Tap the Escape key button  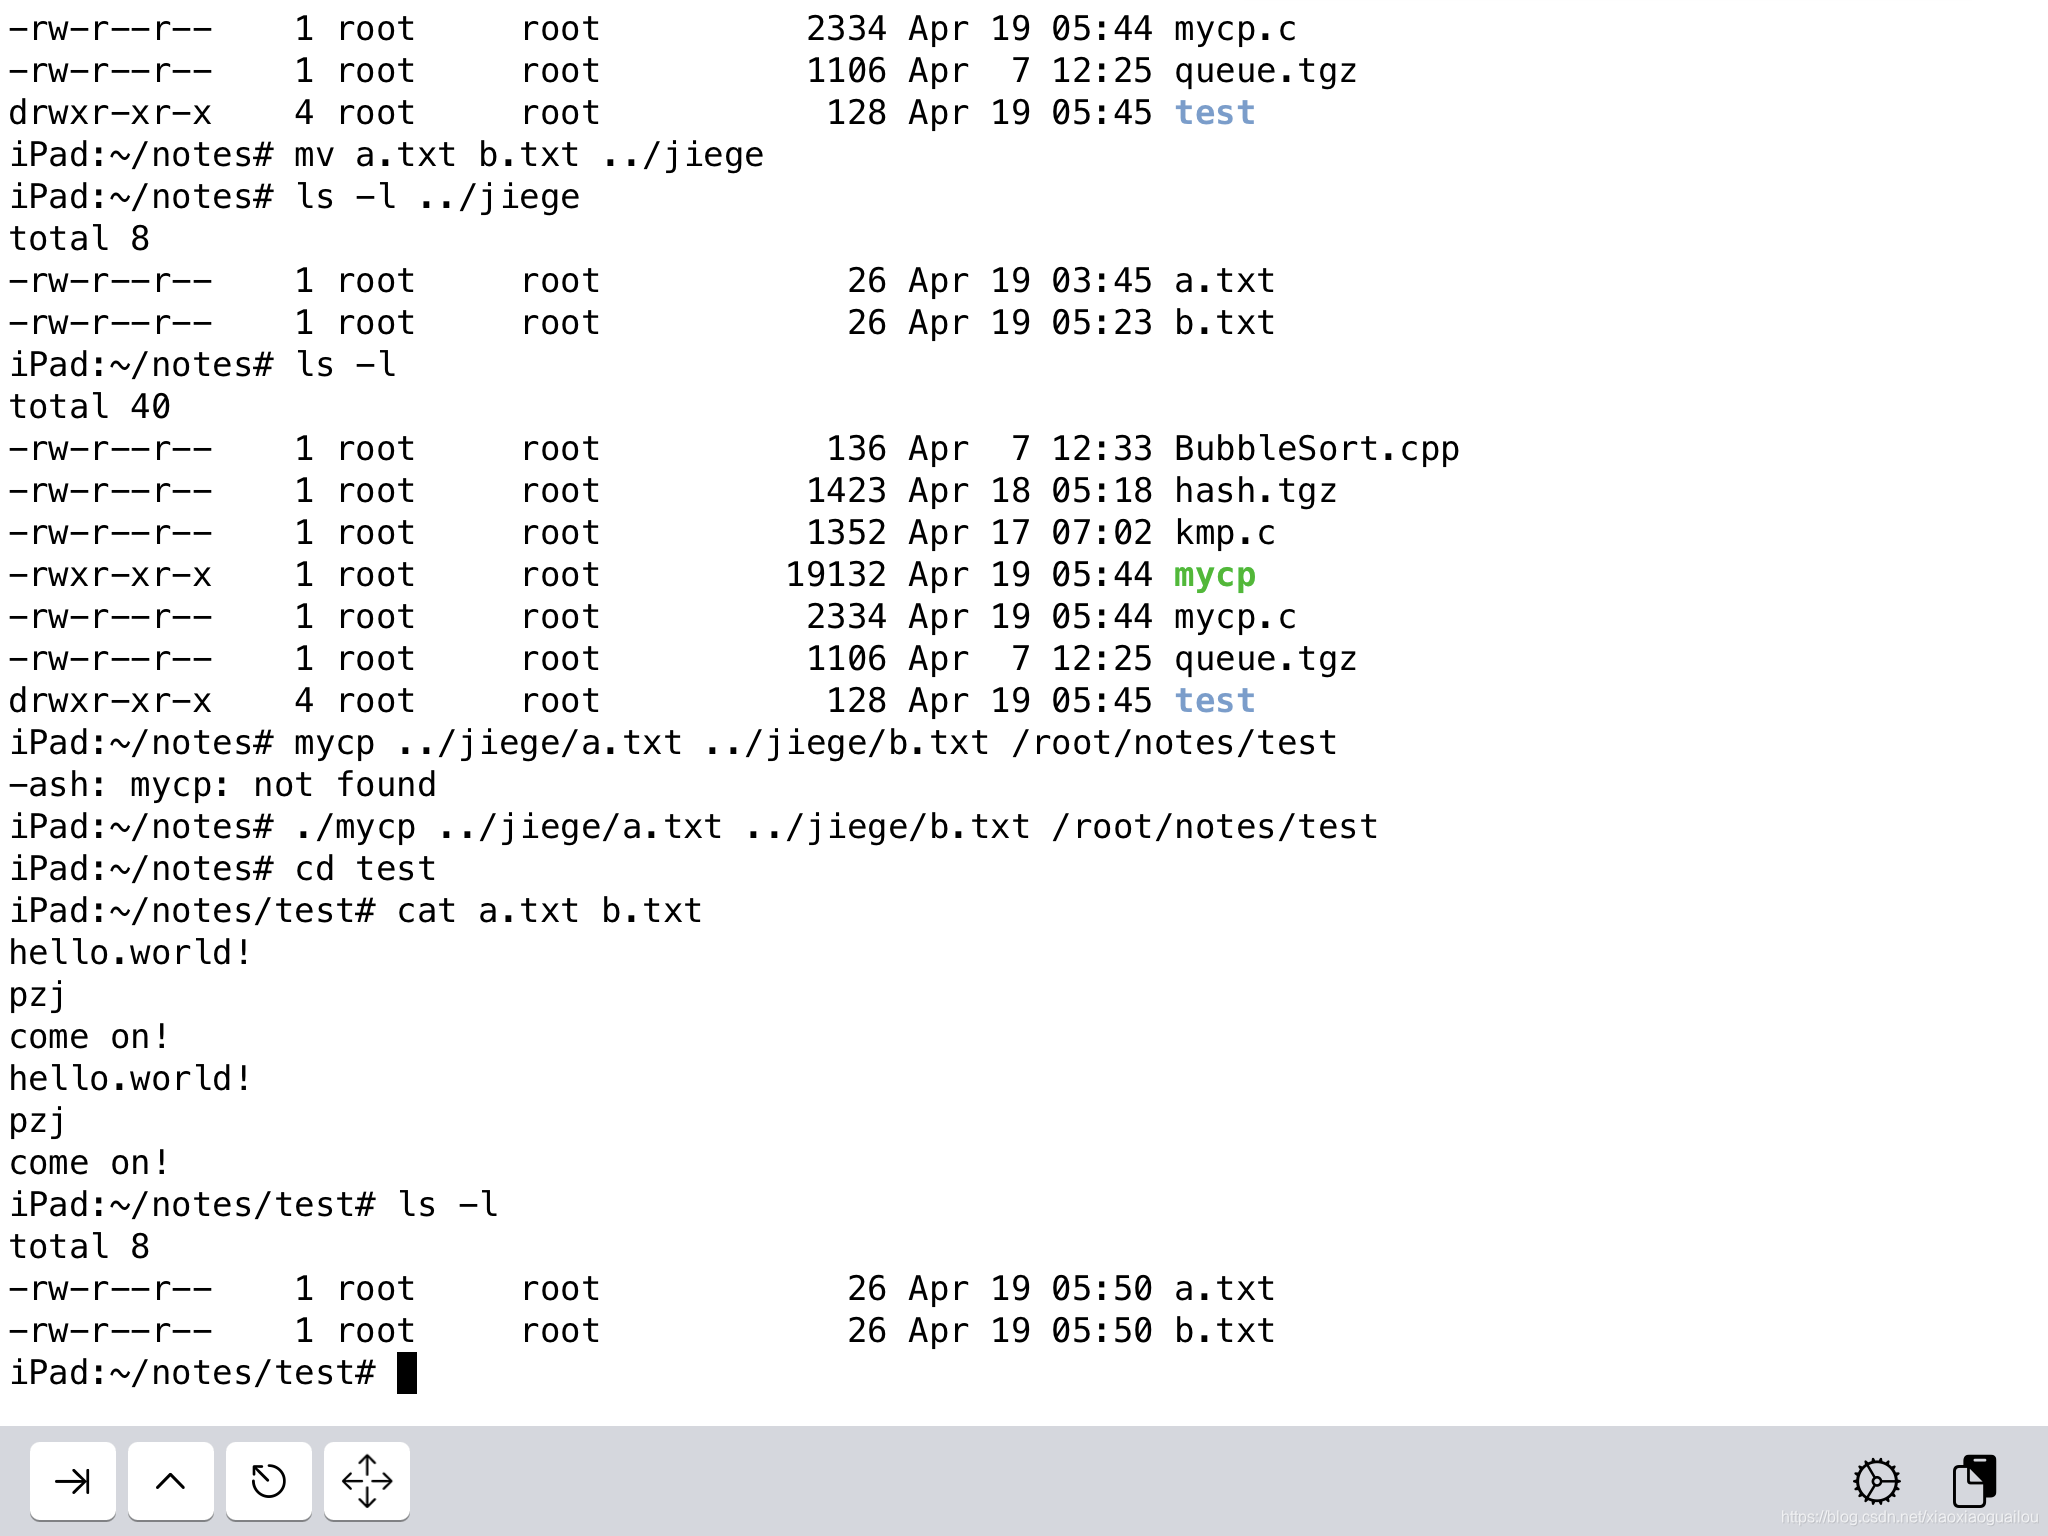tap(269, 1480)
